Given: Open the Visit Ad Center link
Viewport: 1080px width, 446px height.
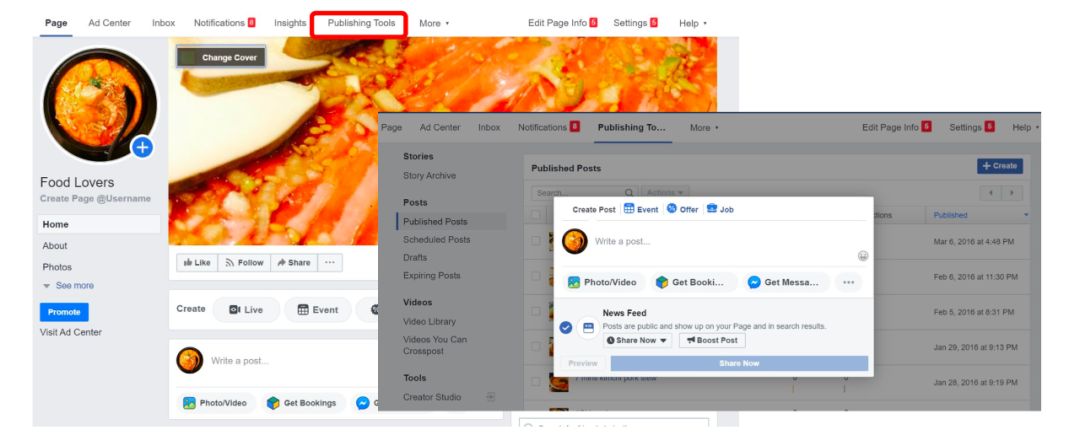Looking at the screenshot, I should 71,332.
